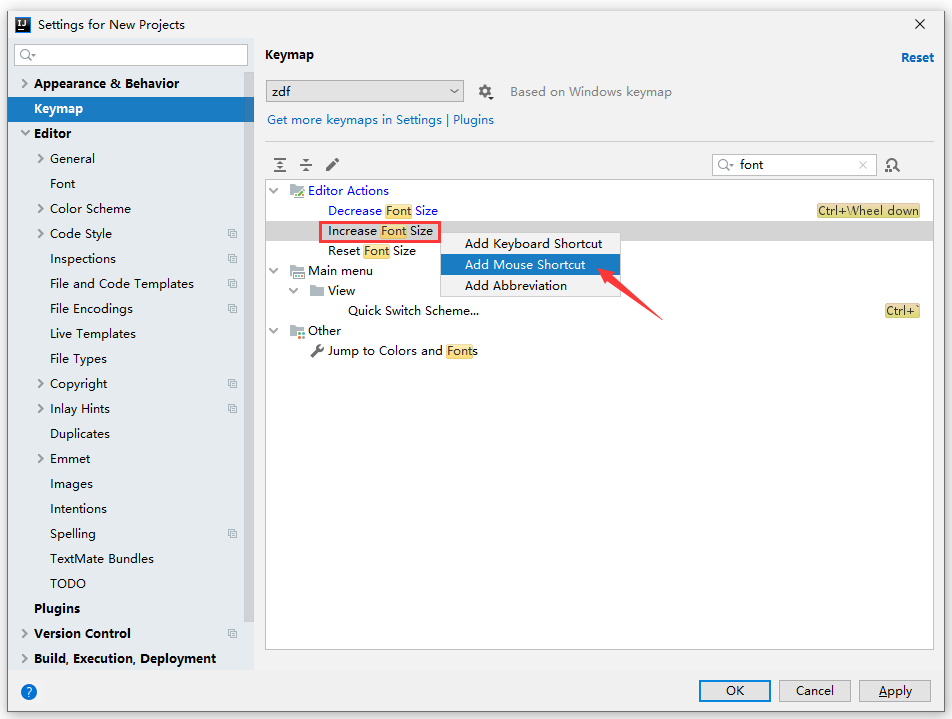Open the zdf keymap dropdown
Viewport: 952px width, 719px height.
[365, 92]
